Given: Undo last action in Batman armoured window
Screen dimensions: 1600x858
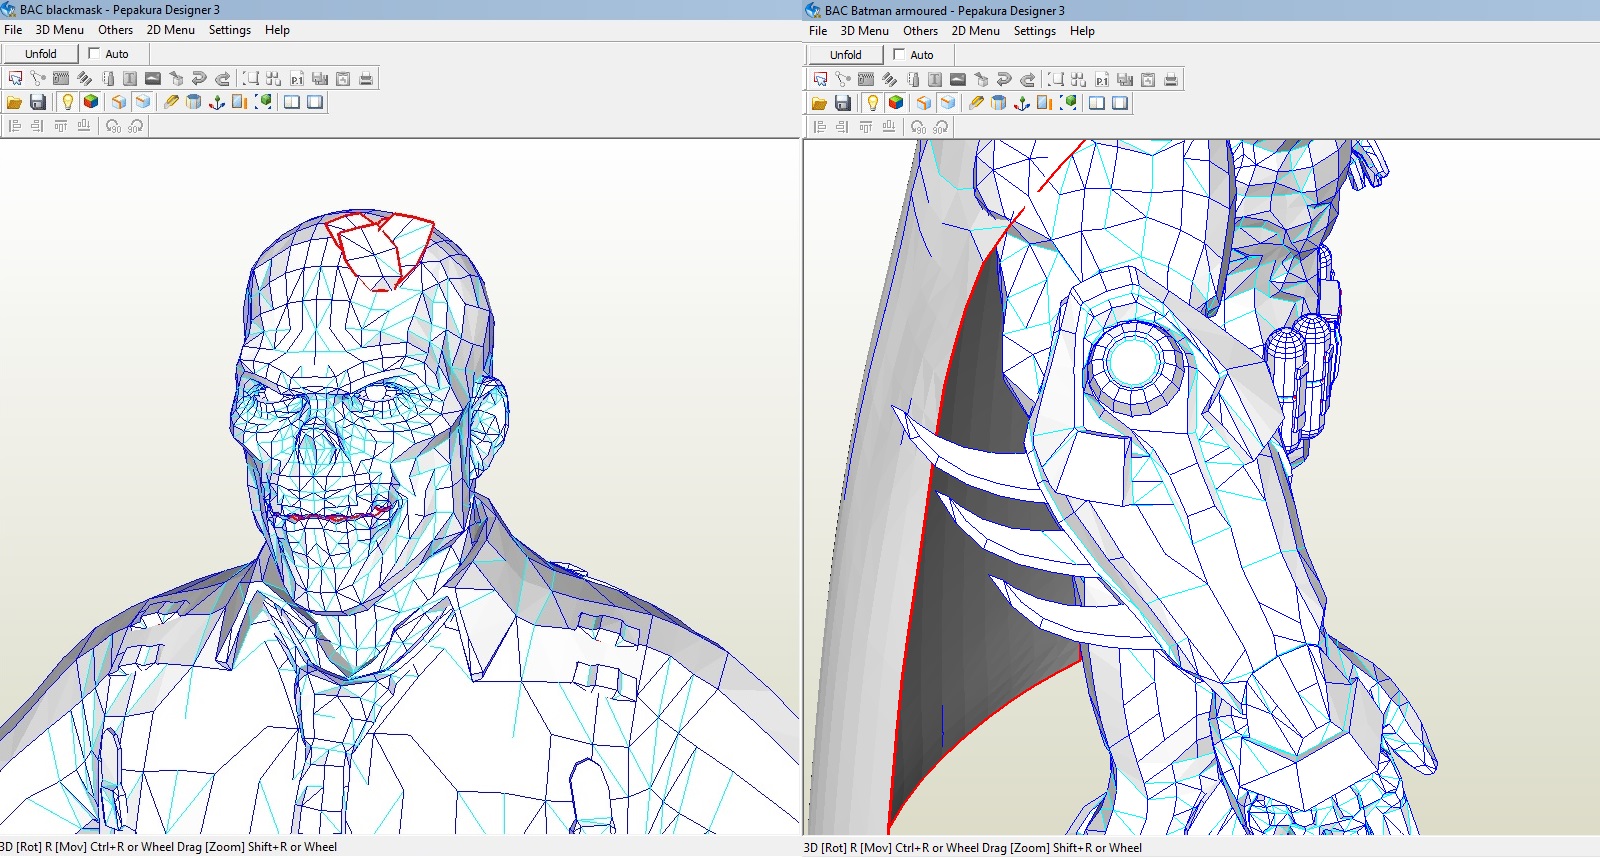Looking at the screenshot, I should click(x=1004, y=79).
